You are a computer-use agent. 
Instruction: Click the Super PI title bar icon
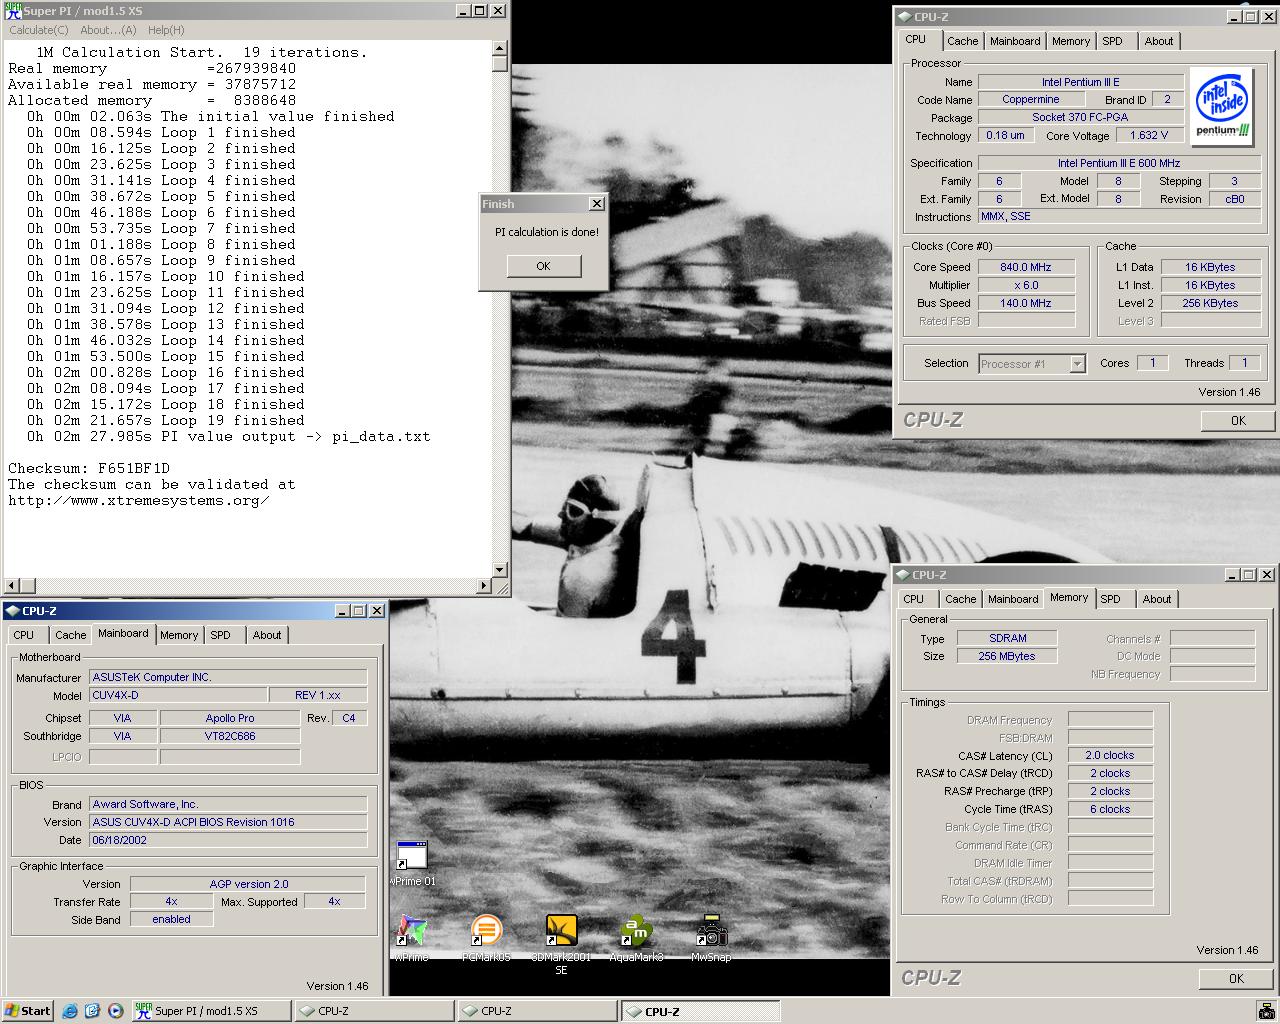tap(13, 11)
